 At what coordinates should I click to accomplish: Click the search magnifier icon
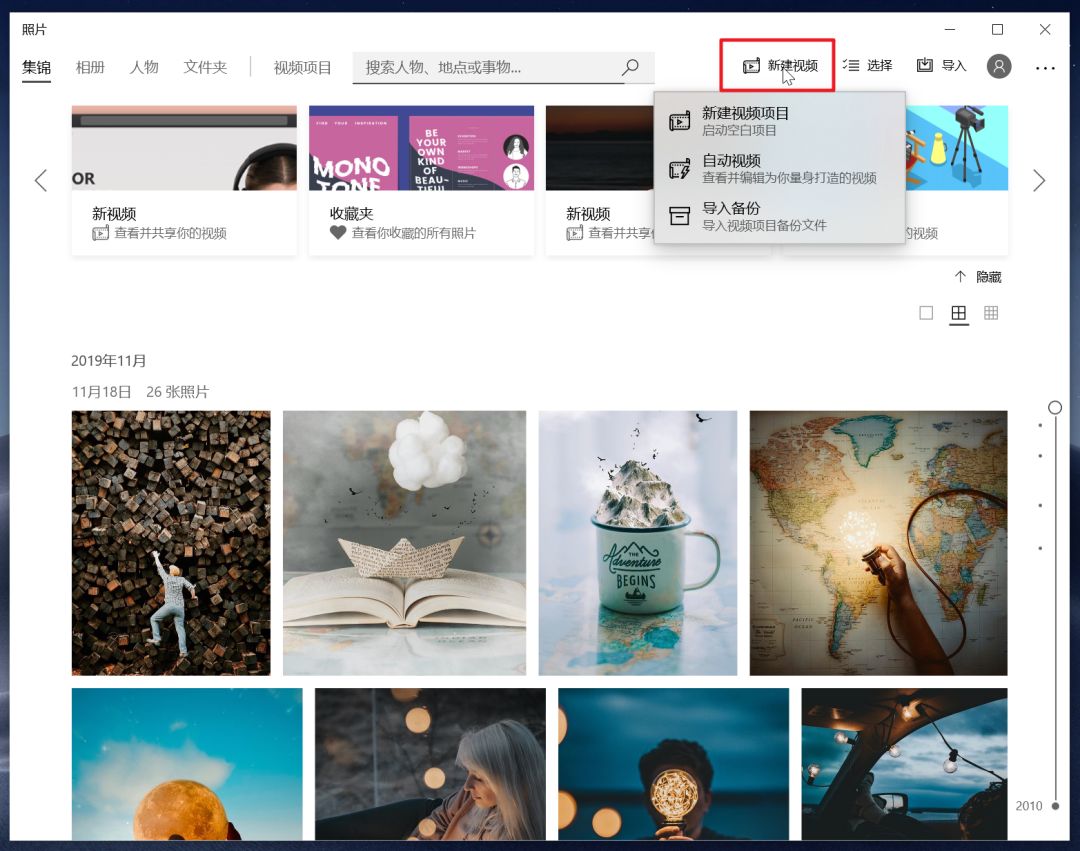click(x=630, y=66)
